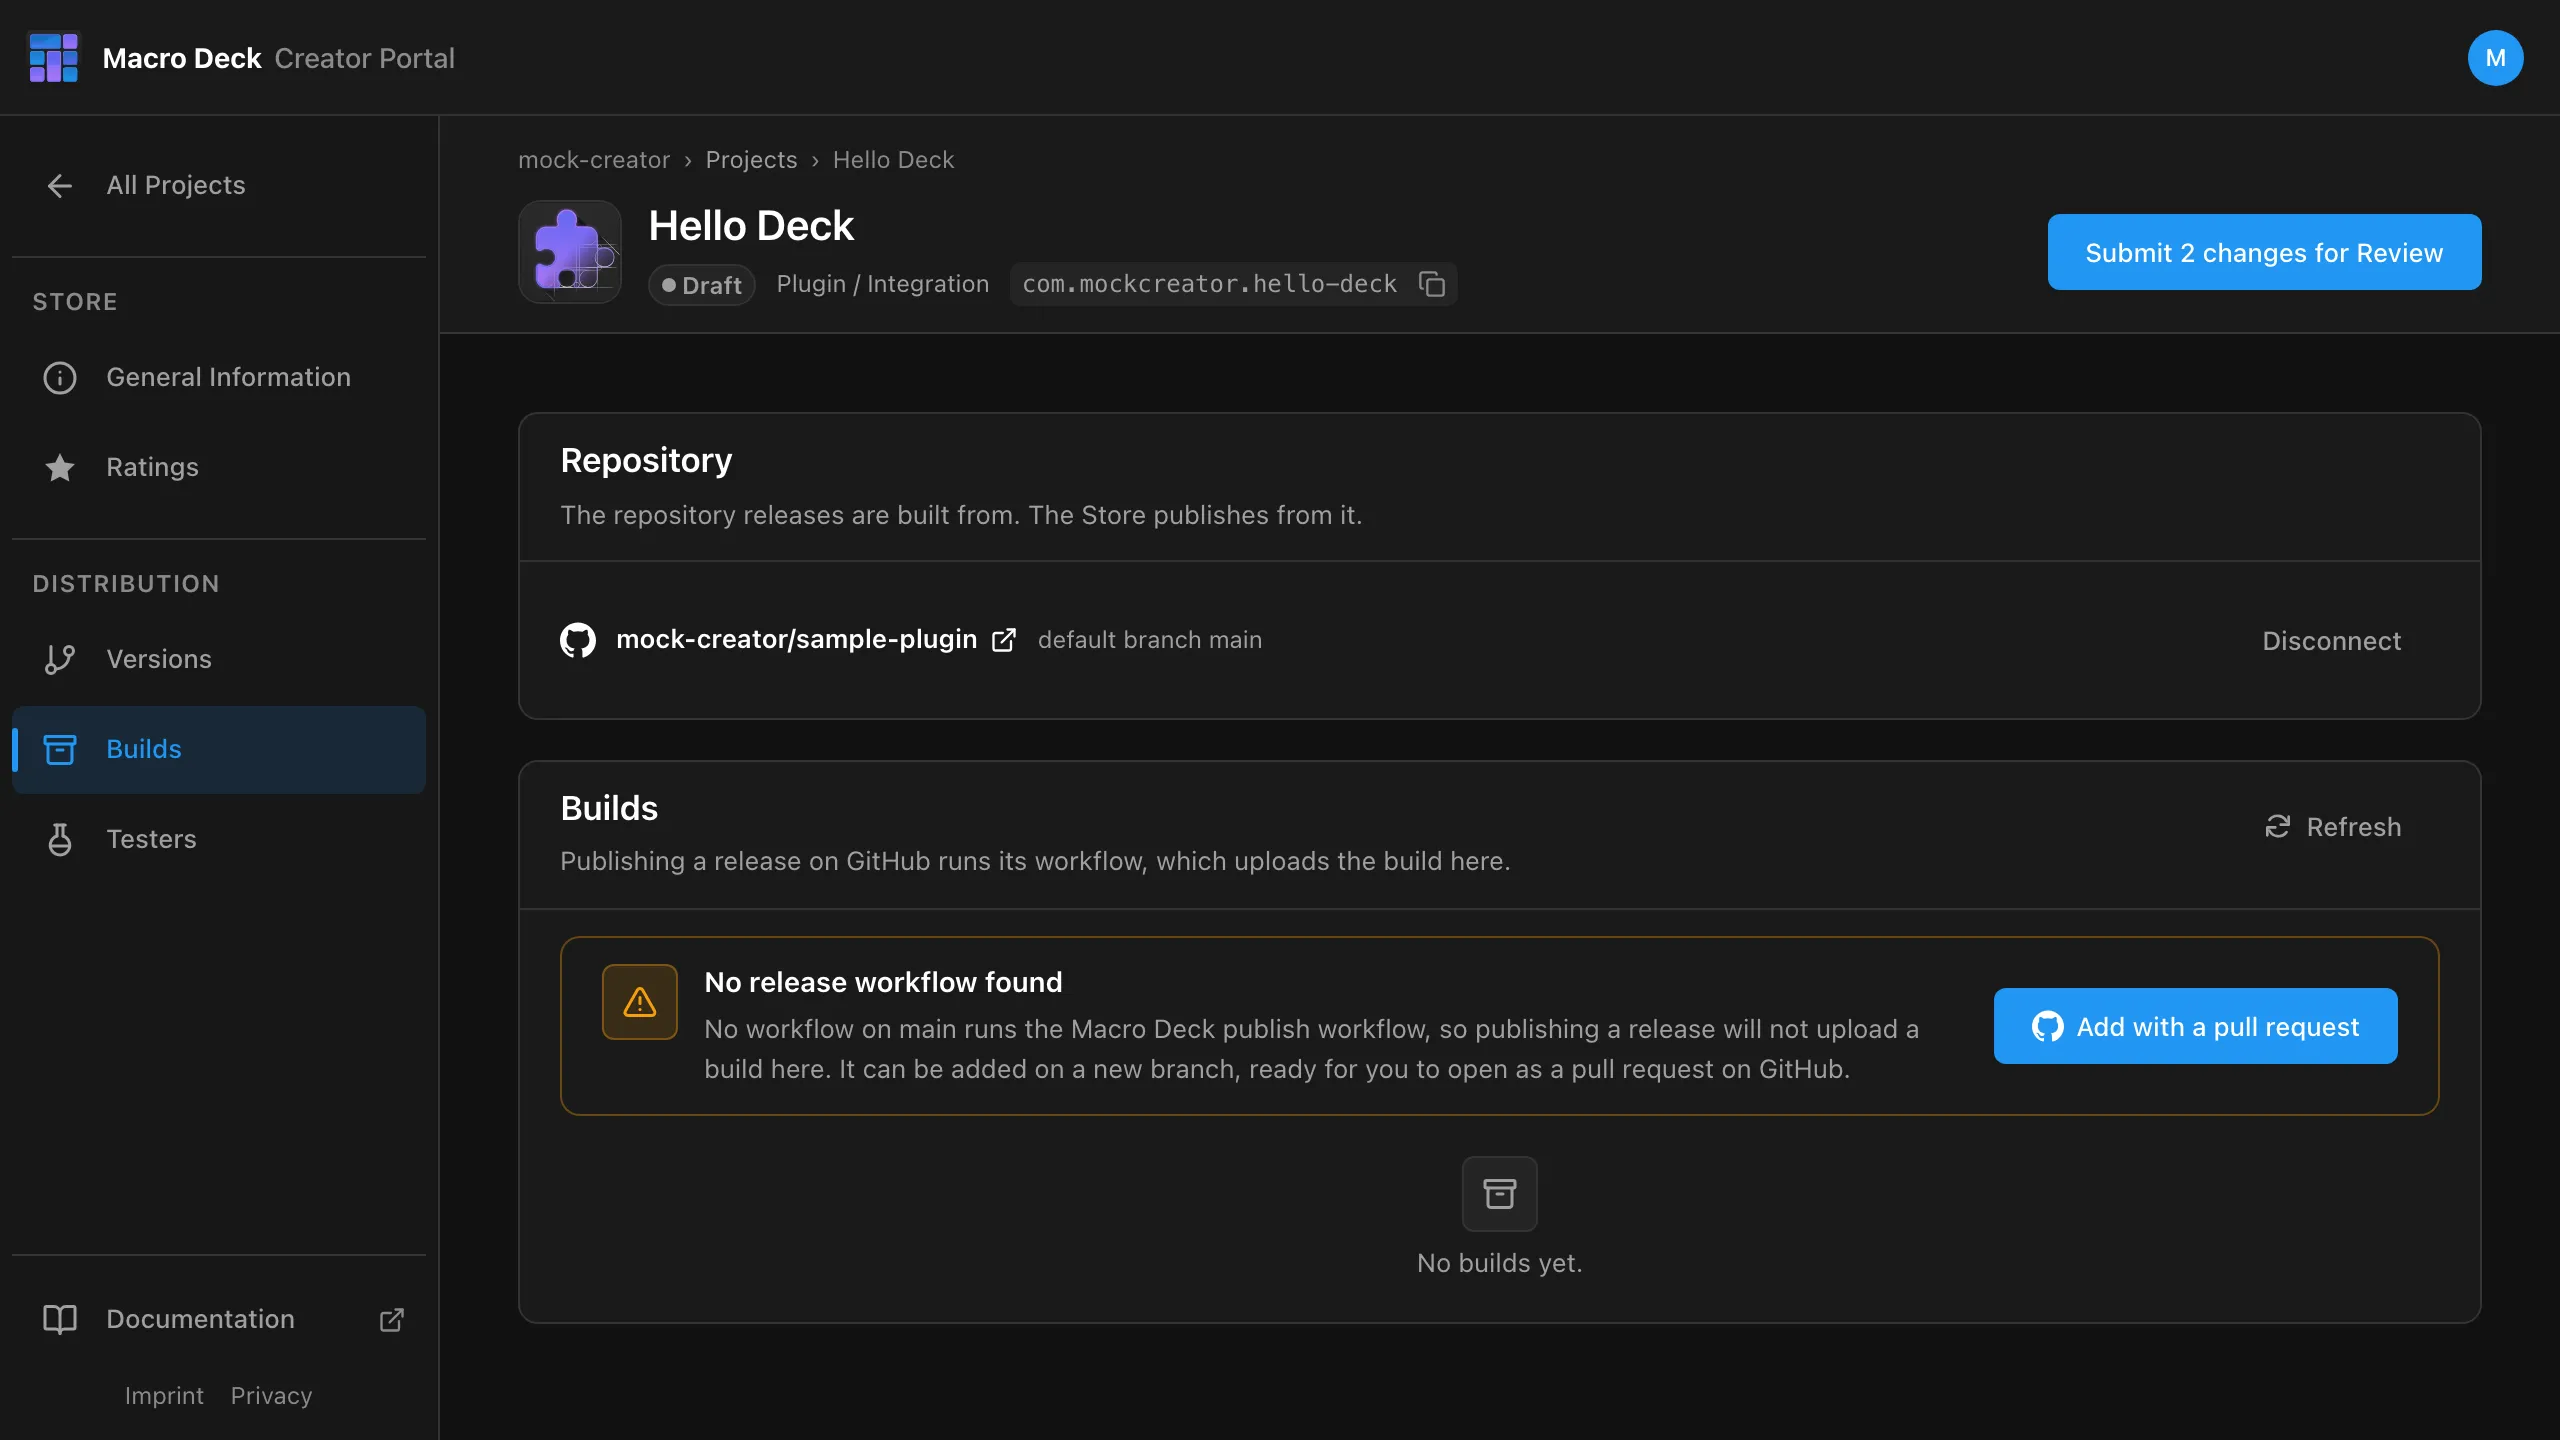Click the 'No release workflow found' heading

(x=883, y=982)
